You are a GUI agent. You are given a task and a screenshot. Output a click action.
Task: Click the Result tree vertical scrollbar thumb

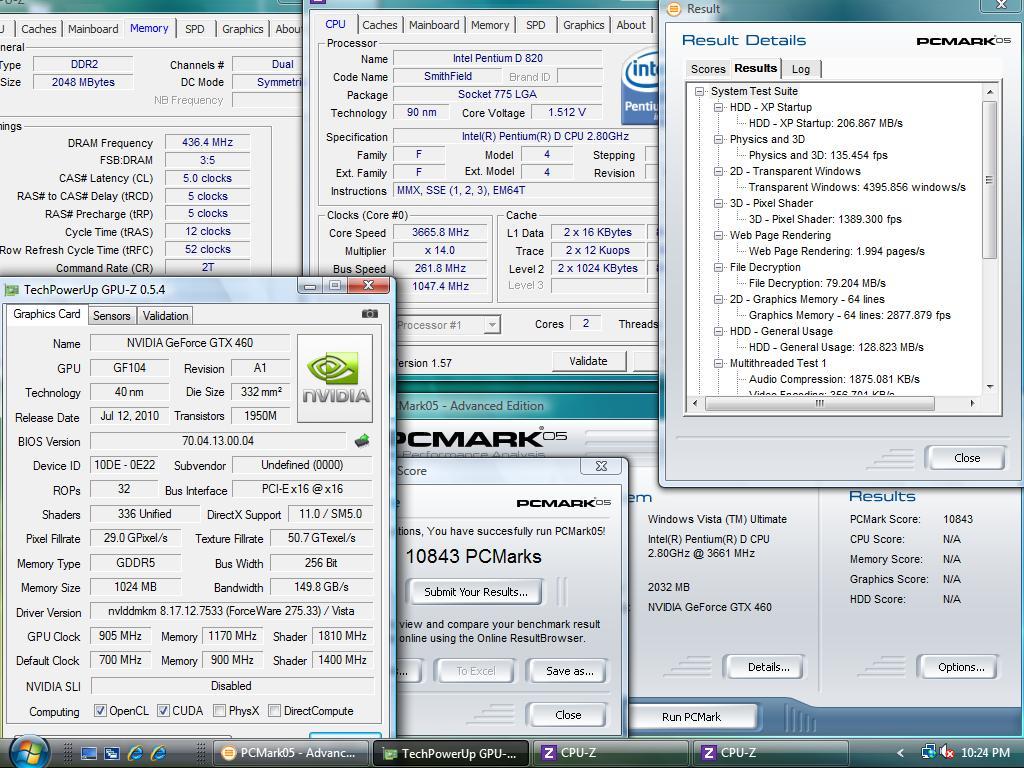coord(989,180)
